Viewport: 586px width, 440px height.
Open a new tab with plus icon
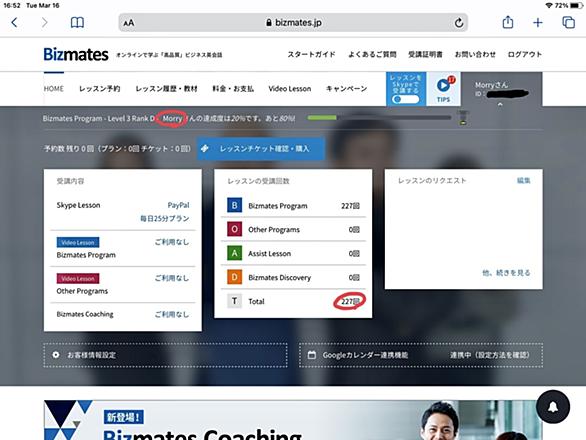coord(537,23)
